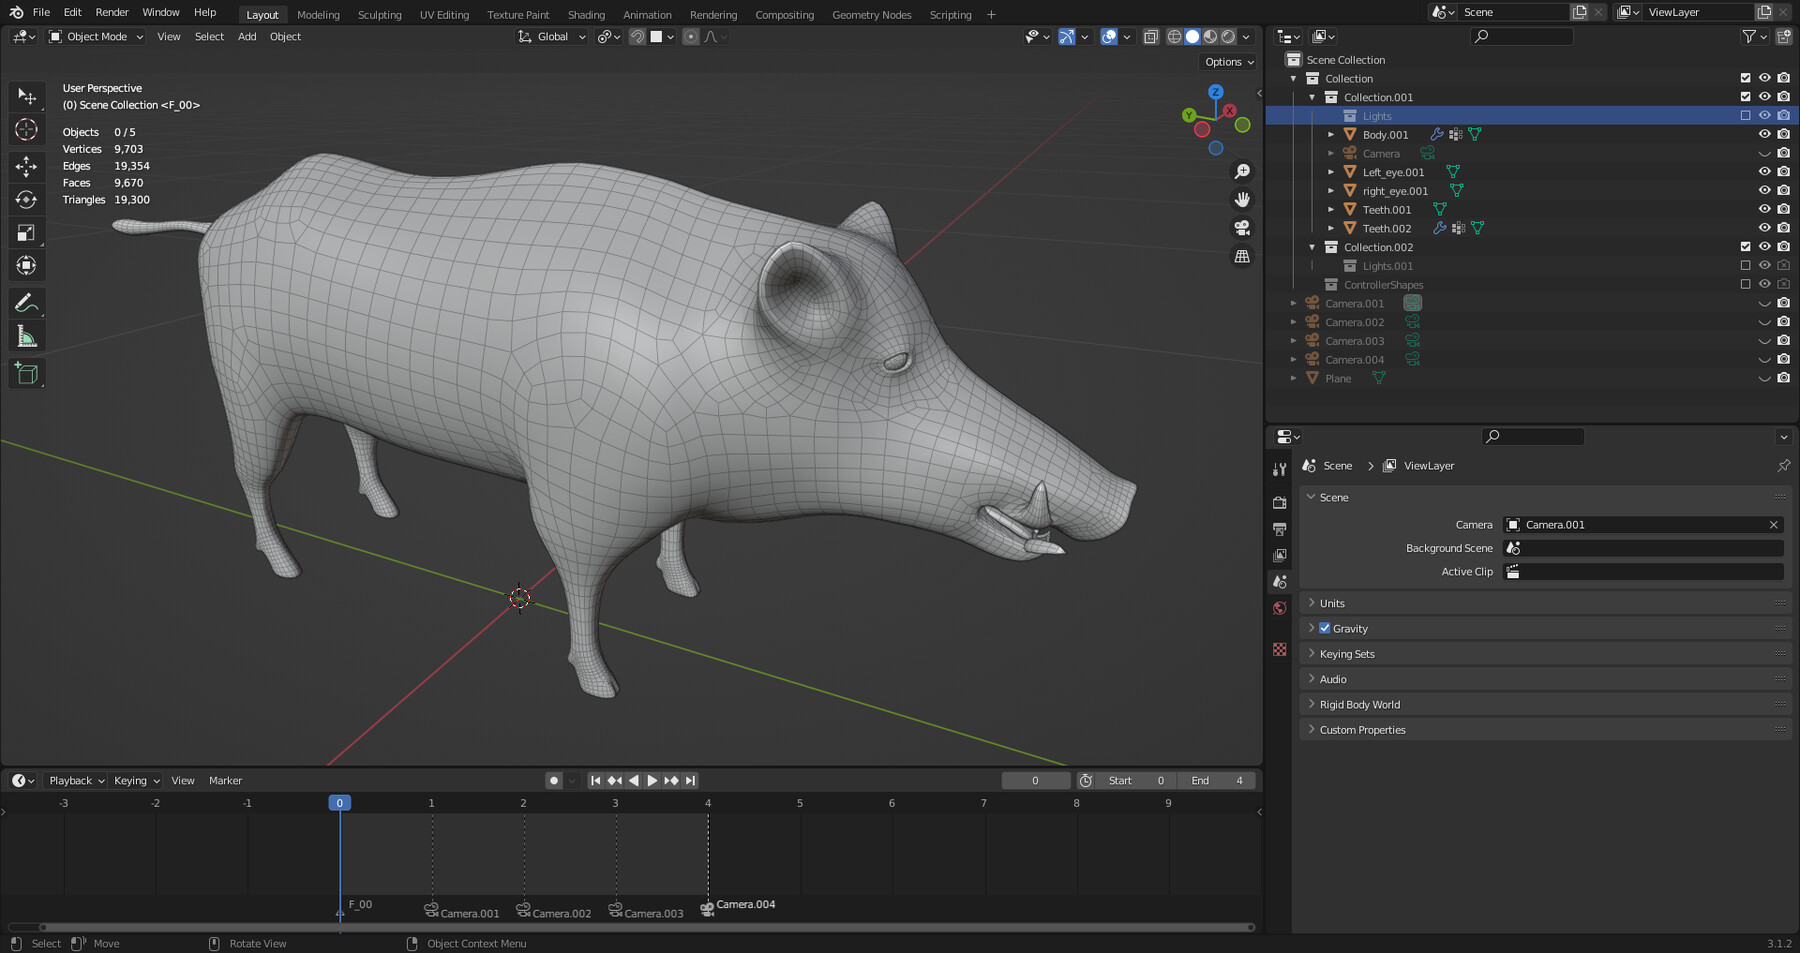
Task: Clear the Camera.001 scene camera assignment
Action: tap(1772, 524)
